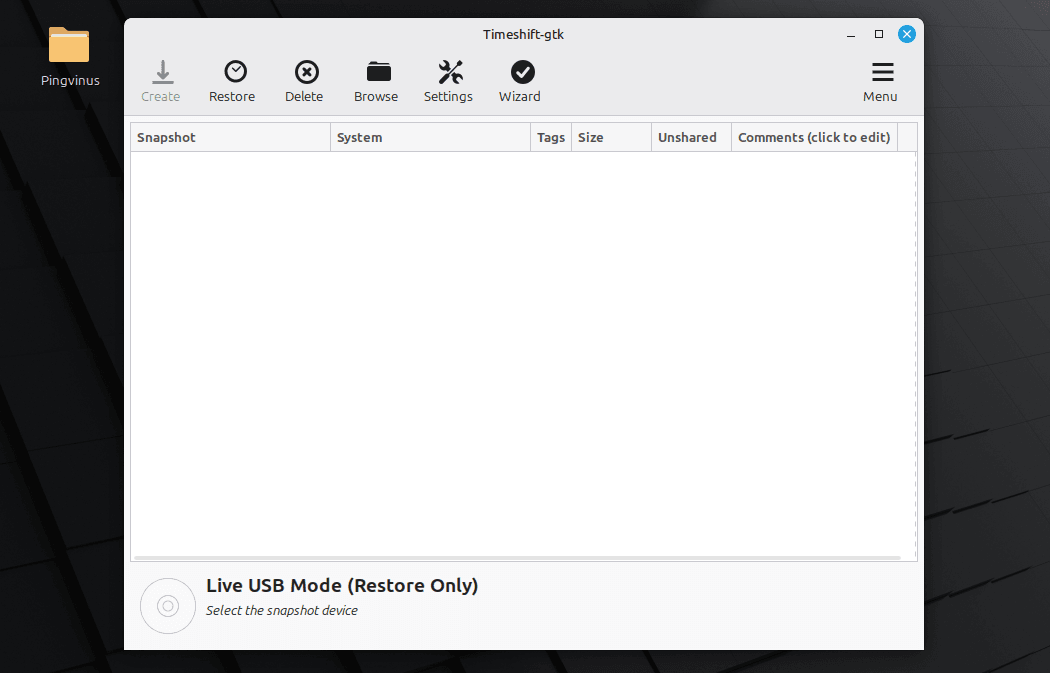The image size is (1050, 673).
Task: Close the Timeshift-gtk window
Action: (x=907, y=34)
